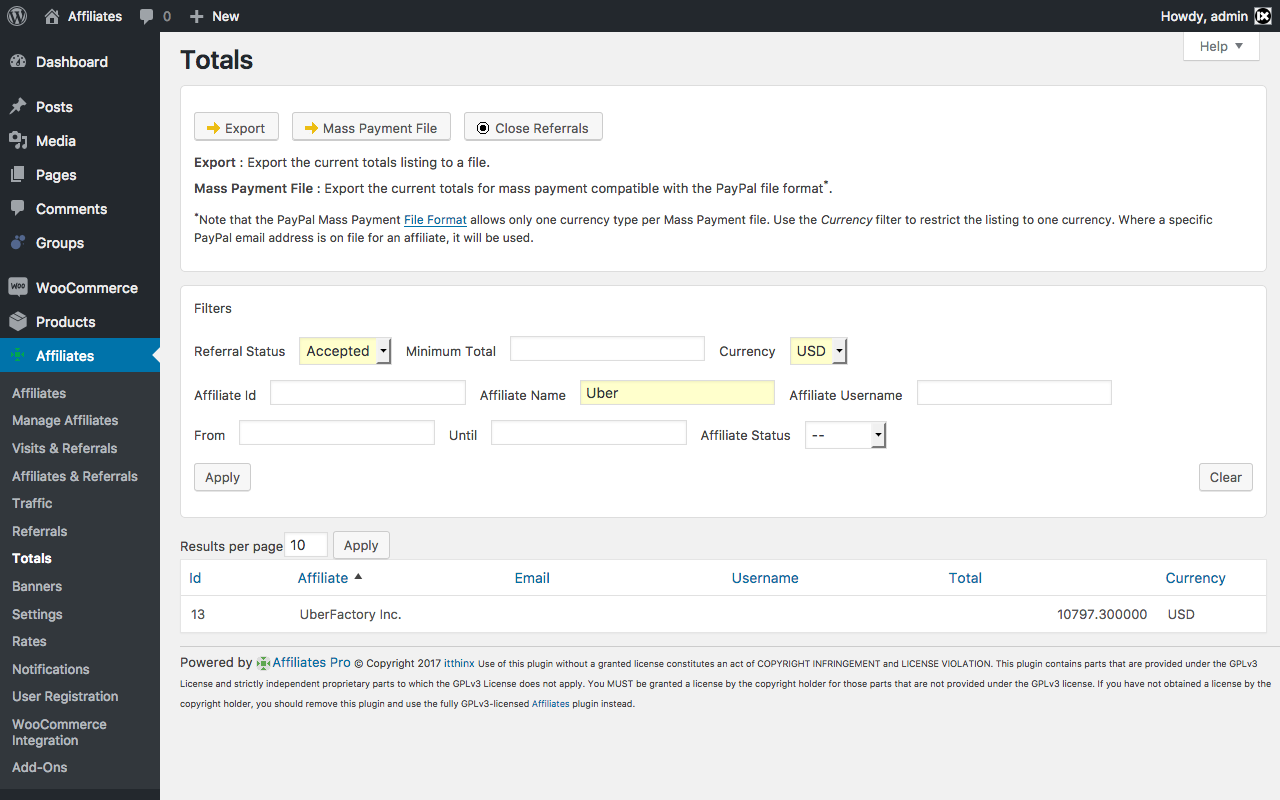
Task: Go to Add-Ons submenu
Action: [x=40, y=767]
